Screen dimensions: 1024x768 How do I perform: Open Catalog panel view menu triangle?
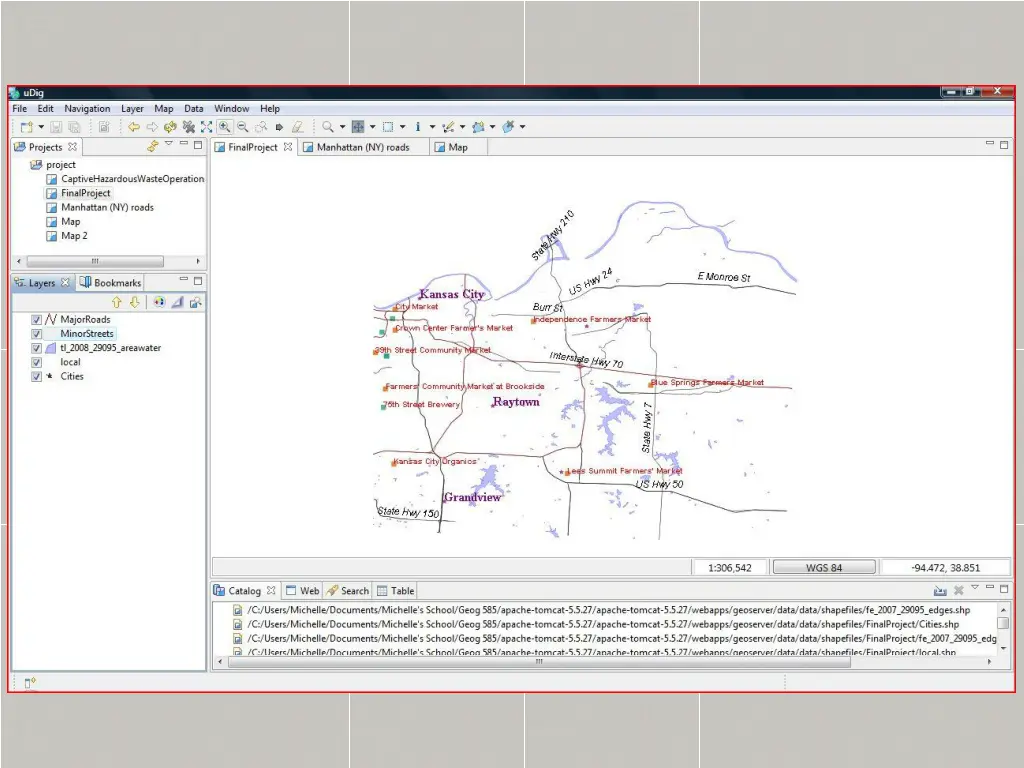tap(975, 587)
